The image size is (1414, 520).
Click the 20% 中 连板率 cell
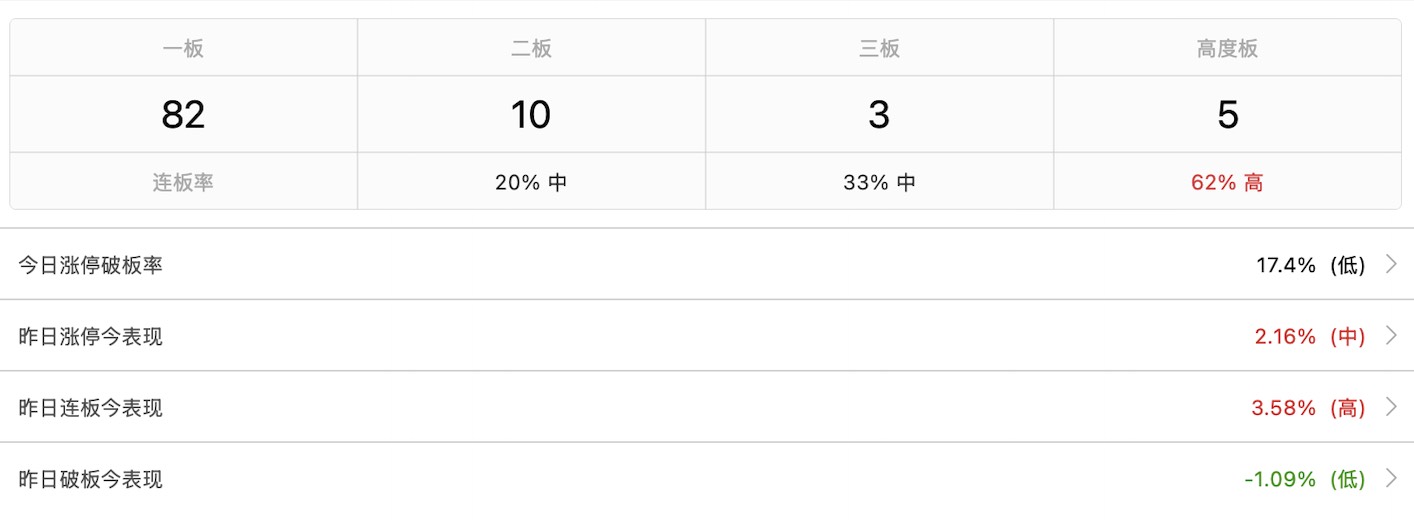[531, 183]
